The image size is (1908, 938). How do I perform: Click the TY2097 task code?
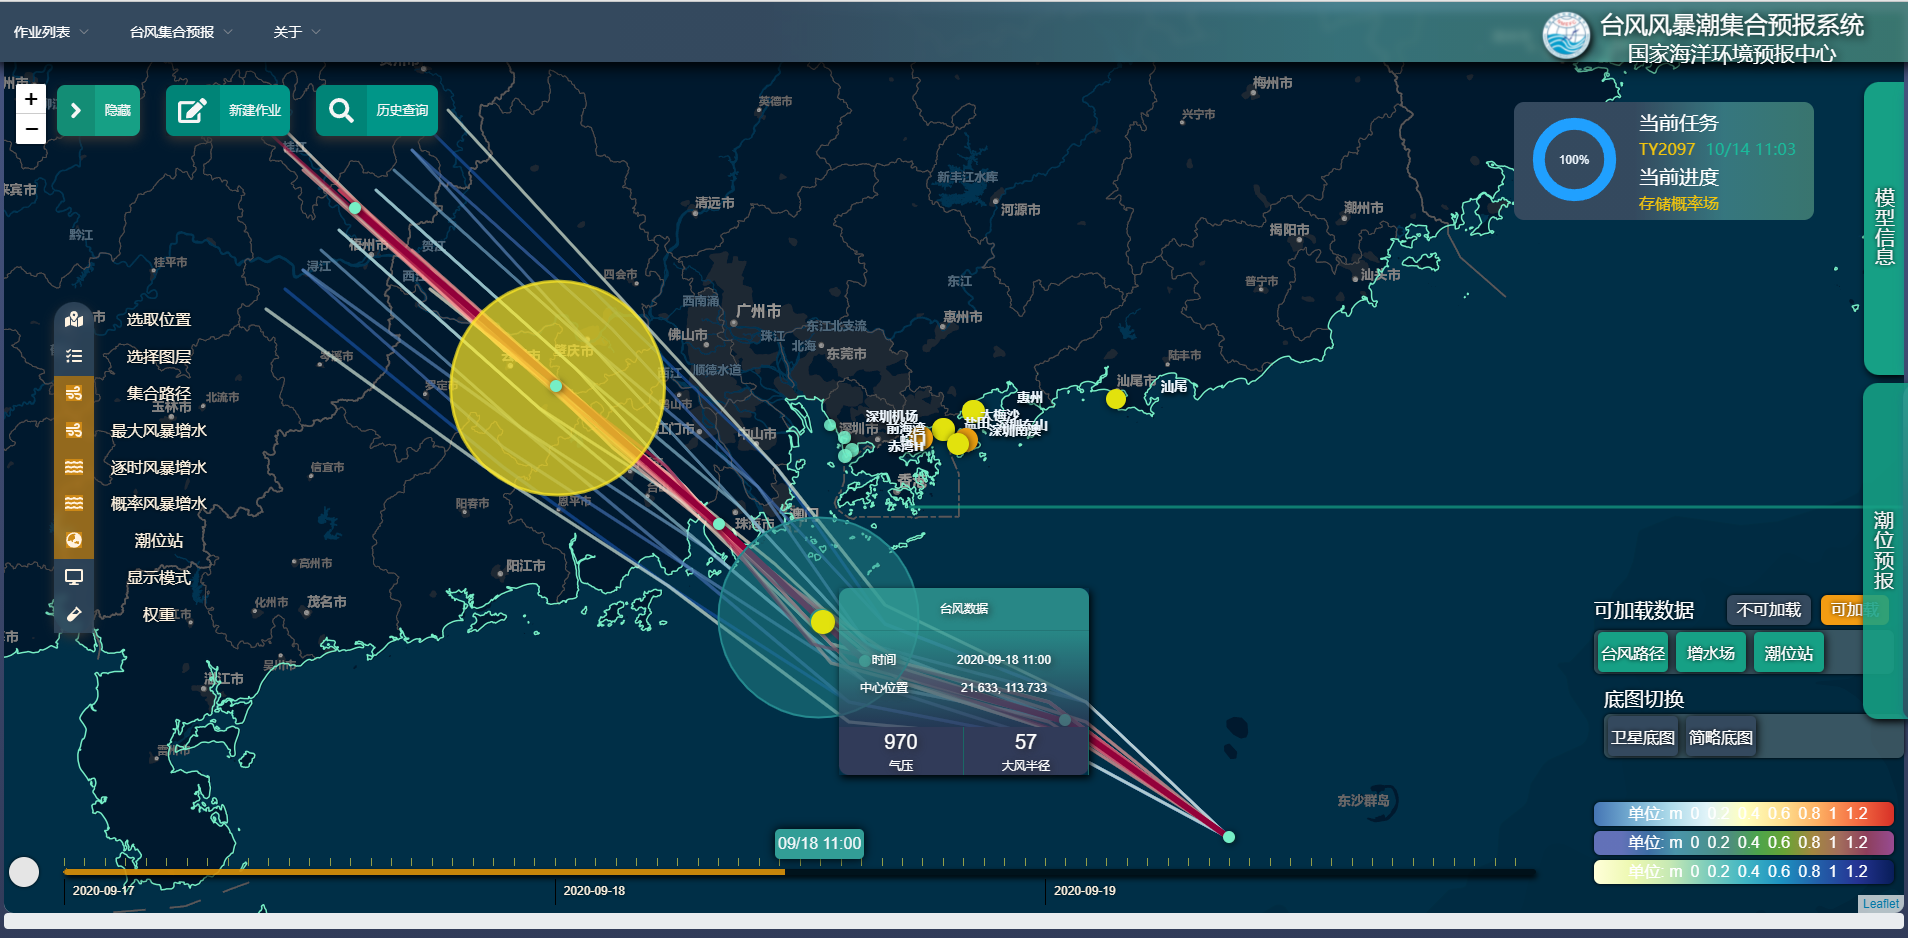click(x=1666, y=149)
